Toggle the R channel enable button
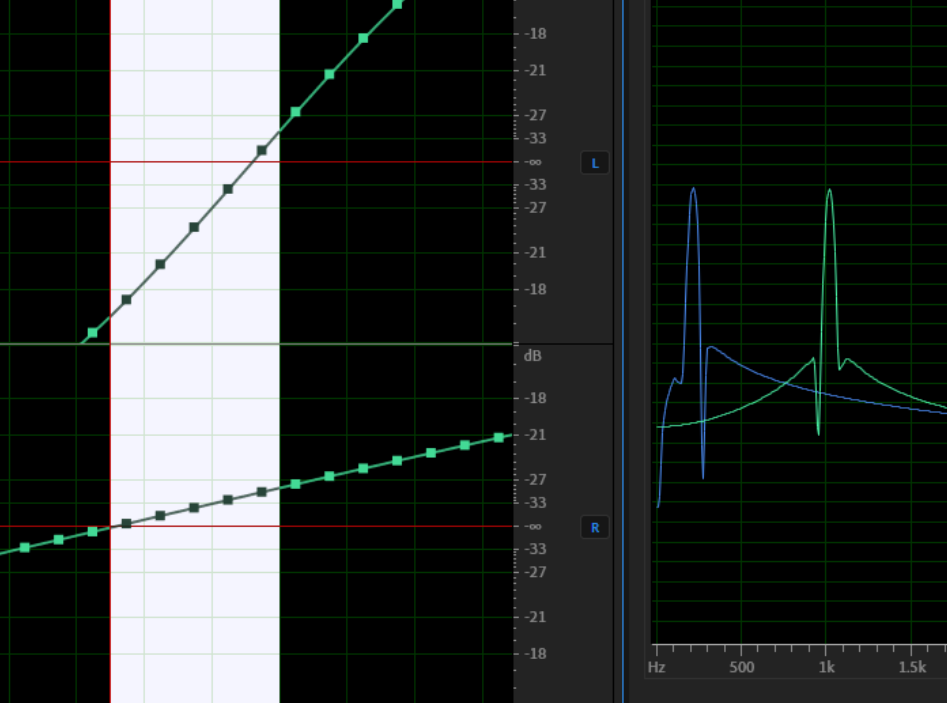 point(595,527)
